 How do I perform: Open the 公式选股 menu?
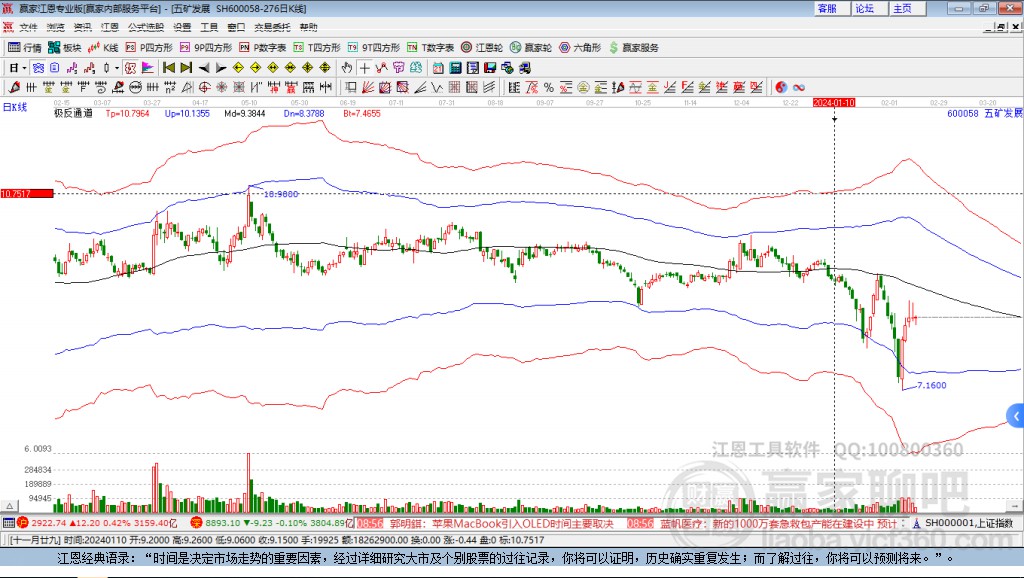146,27
